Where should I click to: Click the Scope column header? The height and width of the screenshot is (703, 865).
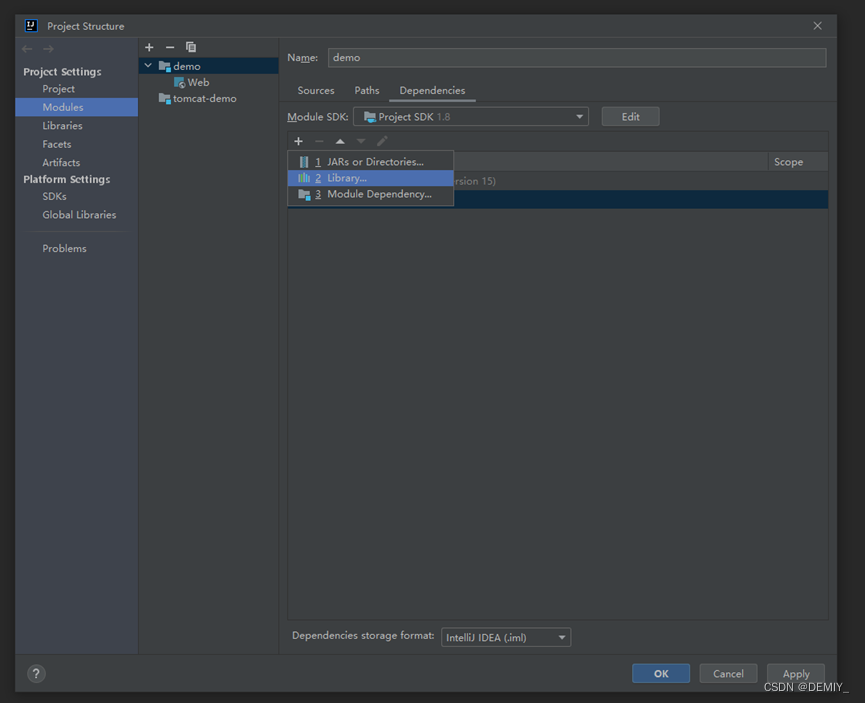click(x=798, y=162)
